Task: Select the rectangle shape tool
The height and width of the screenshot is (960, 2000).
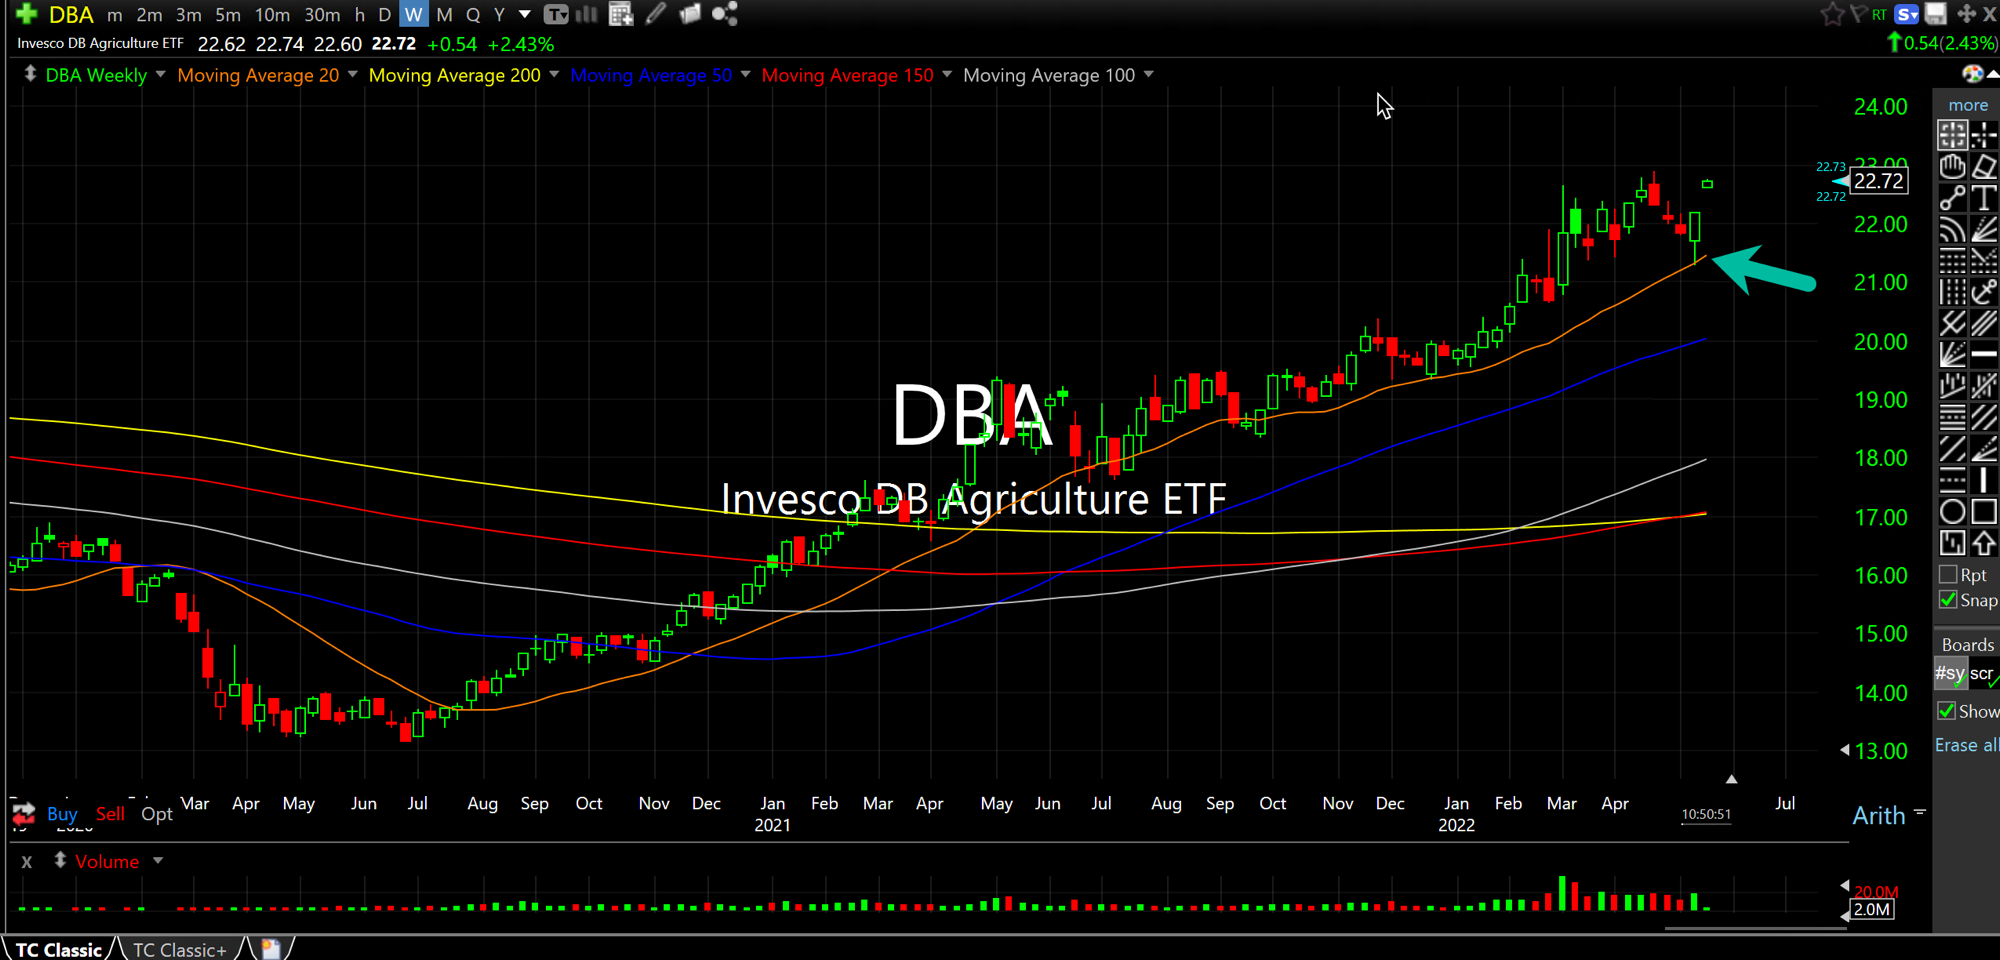Action: coord(1984,512)
